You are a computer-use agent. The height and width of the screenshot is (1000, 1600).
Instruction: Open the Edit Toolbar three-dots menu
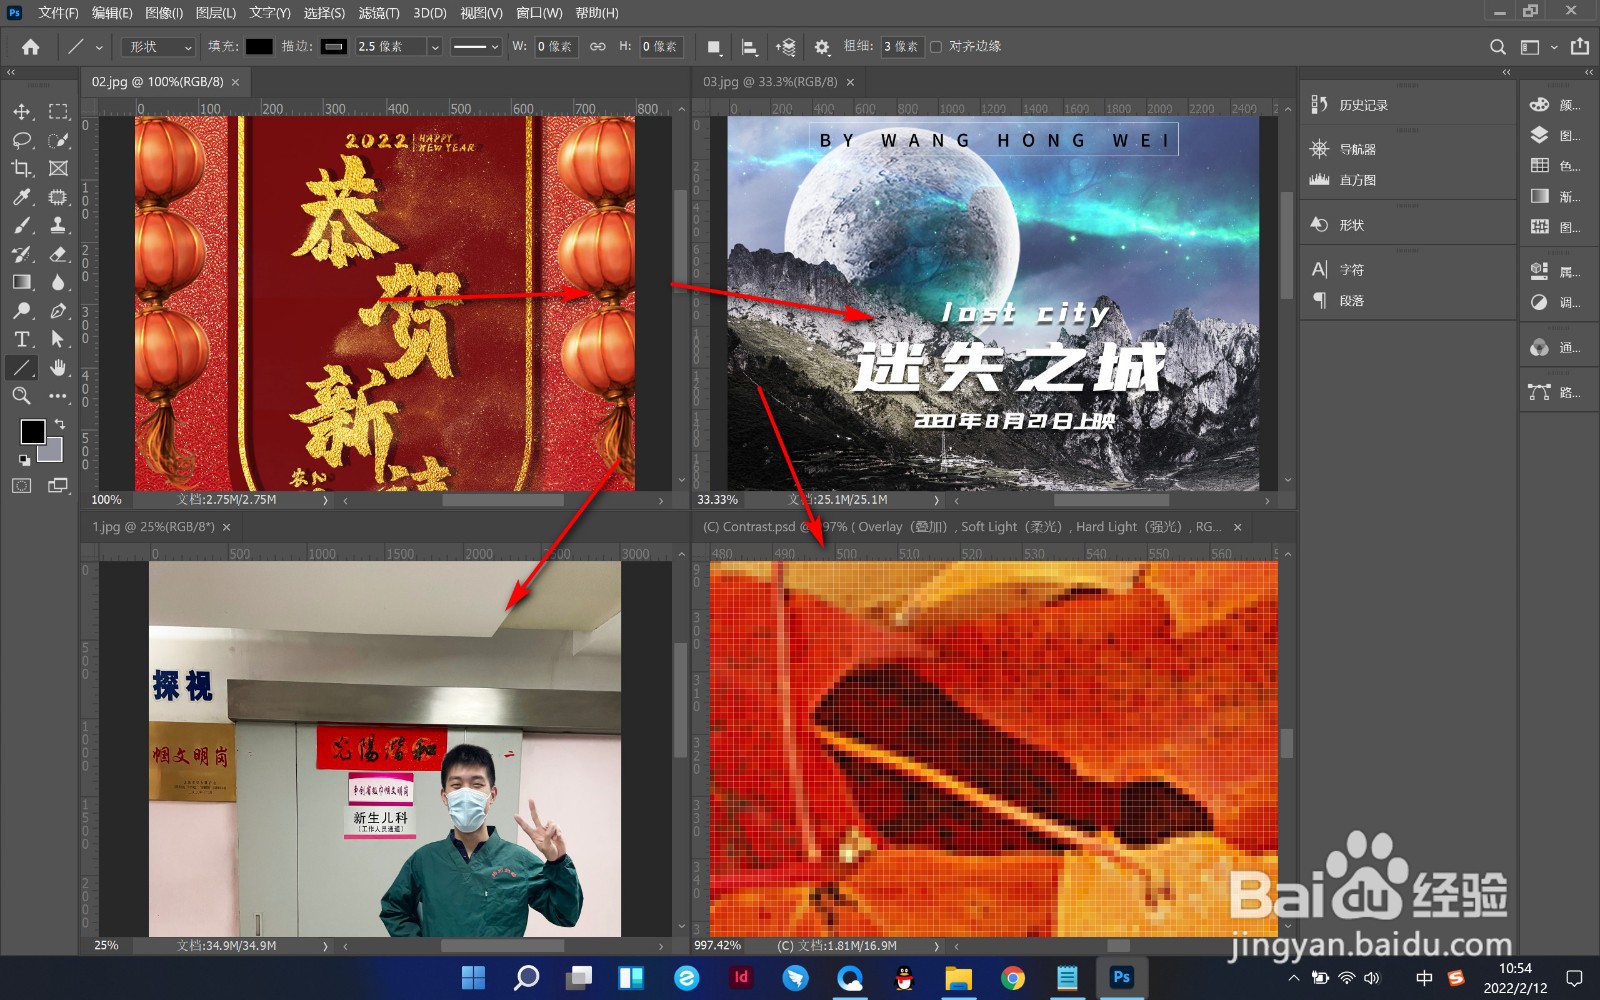pos(59,396)
